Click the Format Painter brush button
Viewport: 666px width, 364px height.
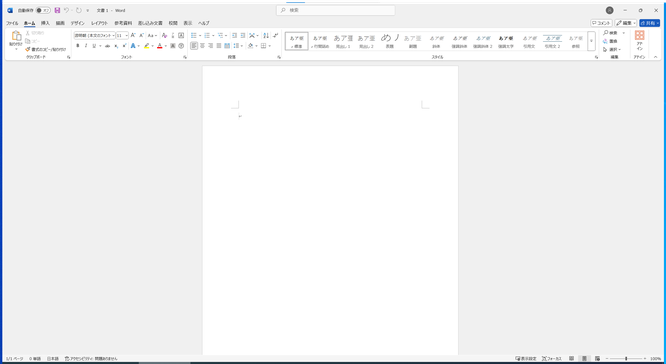[45, 49]
